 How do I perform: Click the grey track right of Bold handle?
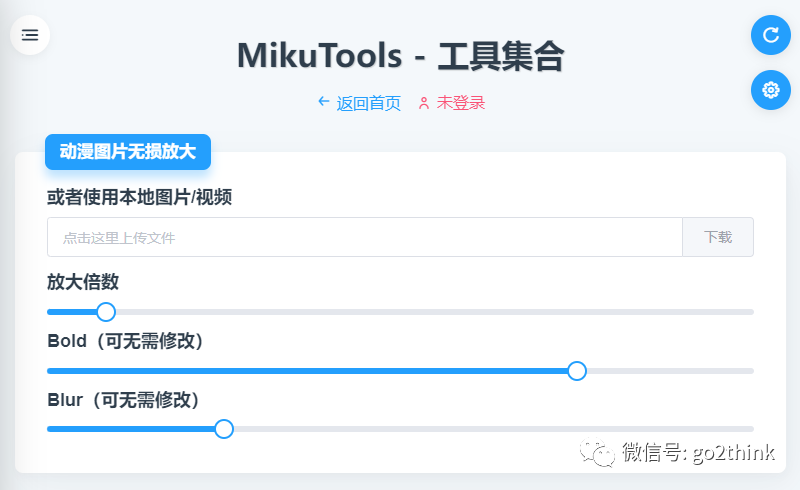[x=670, y=371]
